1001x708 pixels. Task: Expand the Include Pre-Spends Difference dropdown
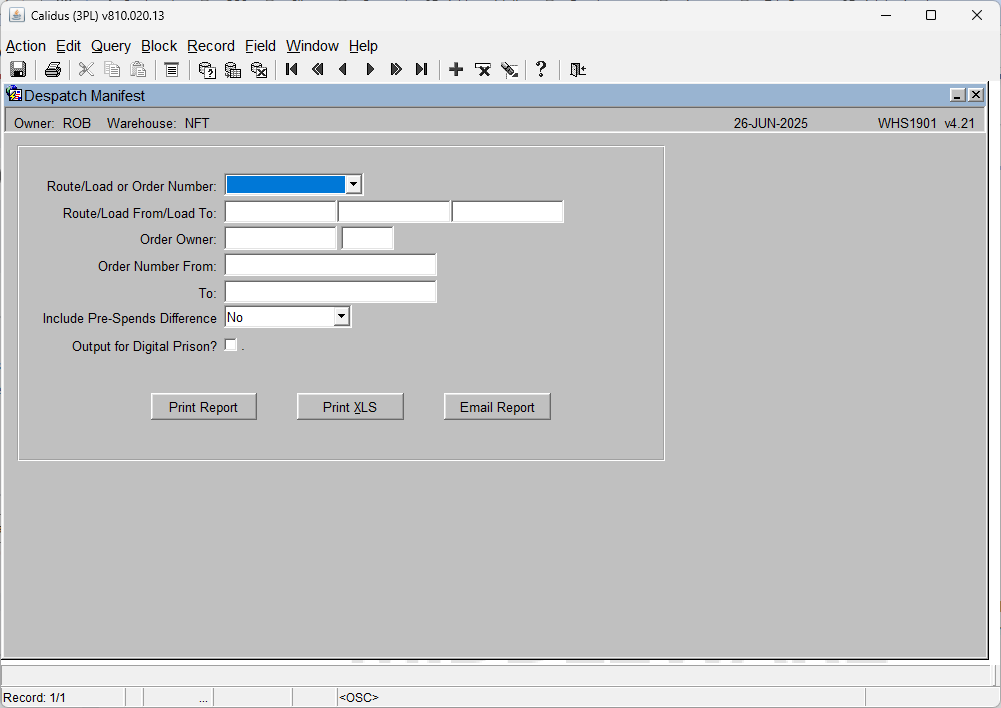click(x=342, y=317)
